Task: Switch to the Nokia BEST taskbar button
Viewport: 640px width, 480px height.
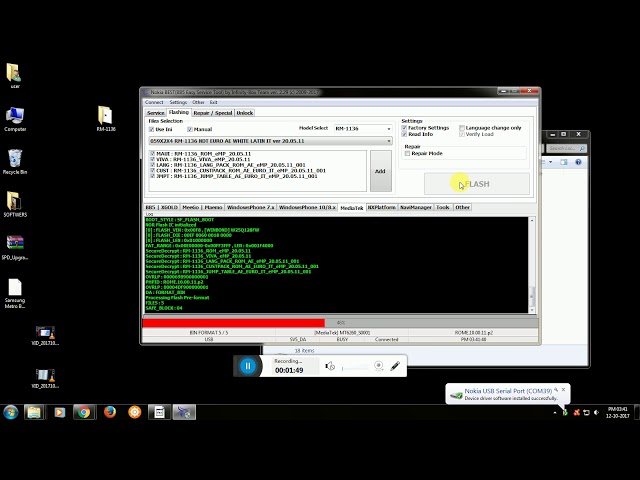Action: (184, 412)
